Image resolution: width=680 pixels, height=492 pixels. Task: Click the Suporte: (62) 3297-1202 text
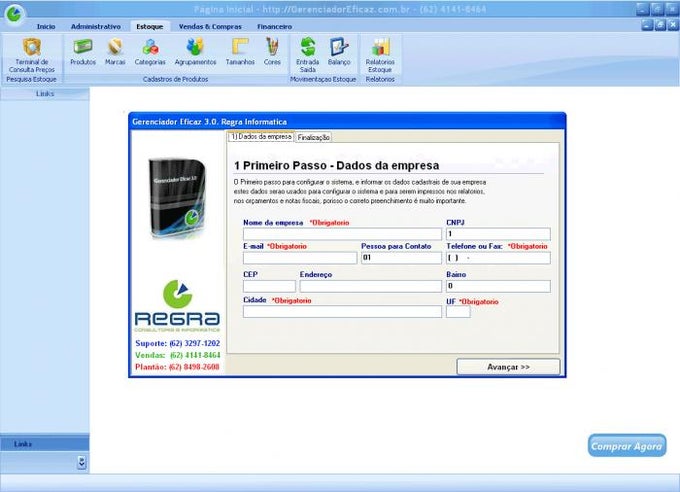point(177,343)
